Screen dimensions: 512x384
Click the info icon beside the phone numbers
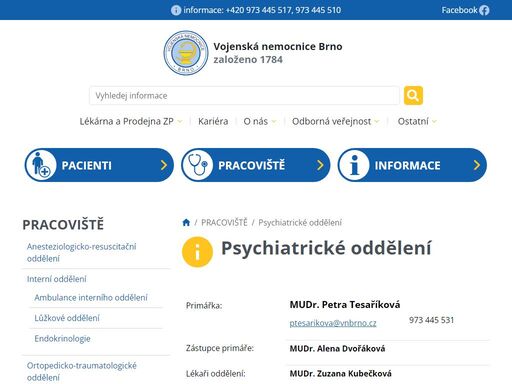pyautogui.click(x=176, y=10)
